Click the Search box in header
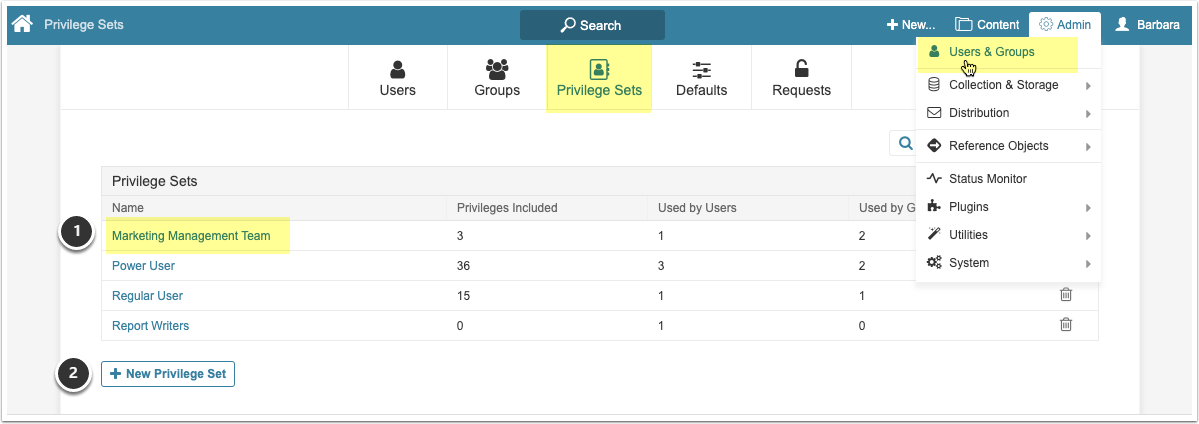Image resolution: width=1199 pixels, height=424 pixels. click(592, 25)
